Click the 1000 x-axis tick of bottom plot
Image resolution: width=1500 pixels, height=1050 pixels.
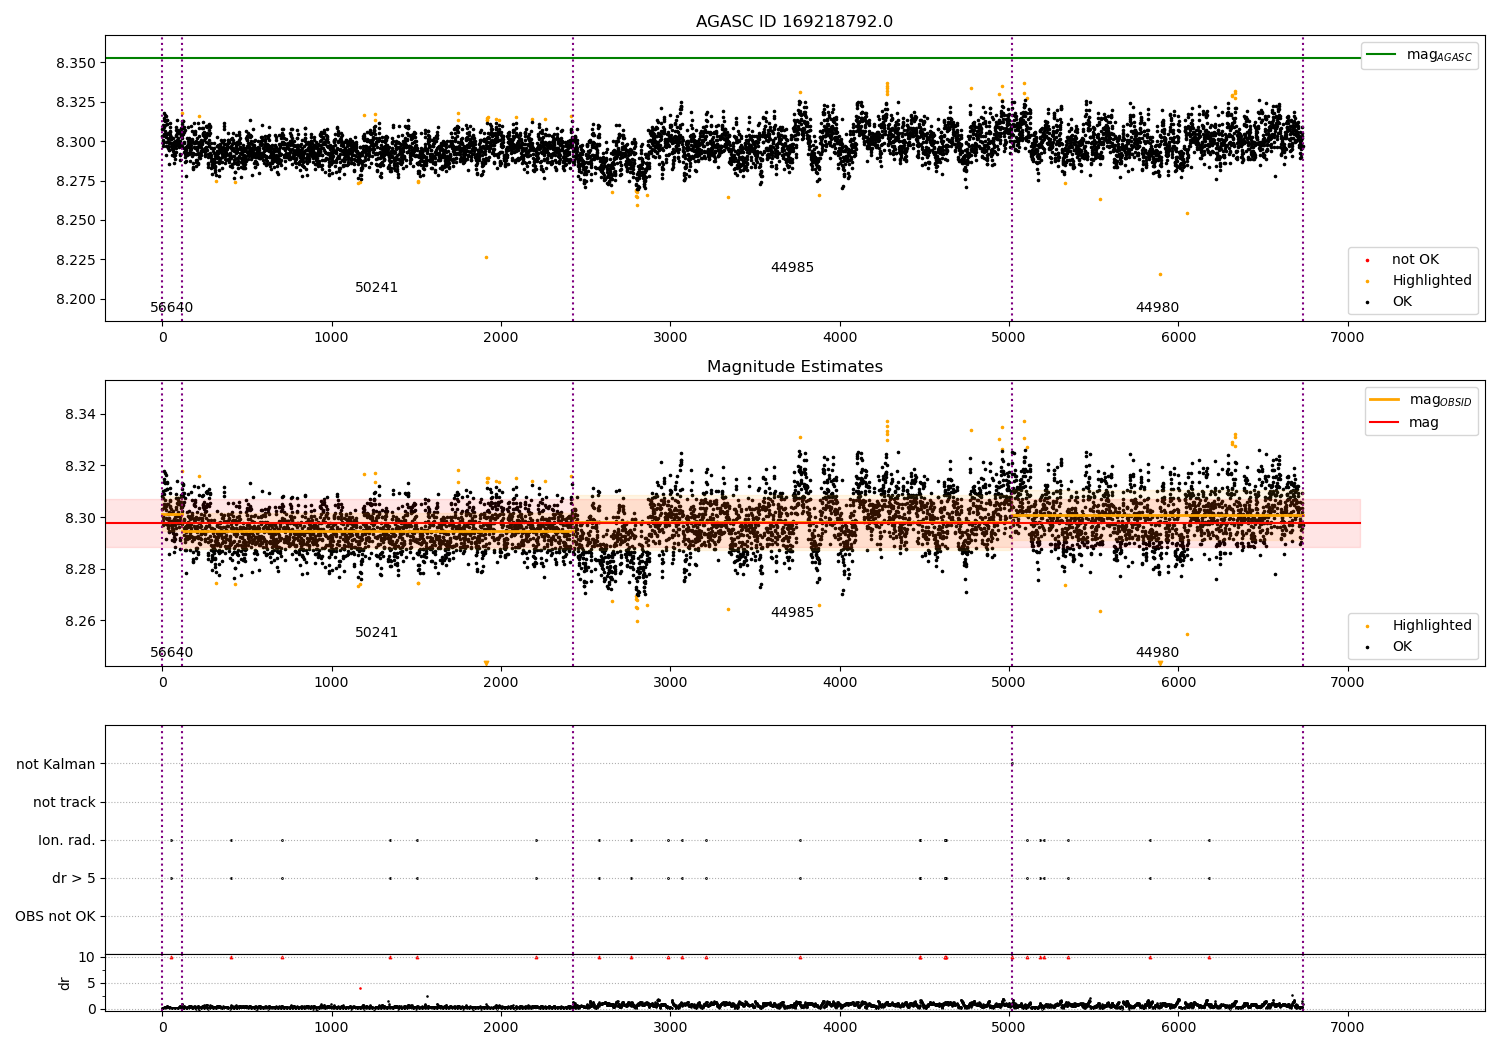331,1027
